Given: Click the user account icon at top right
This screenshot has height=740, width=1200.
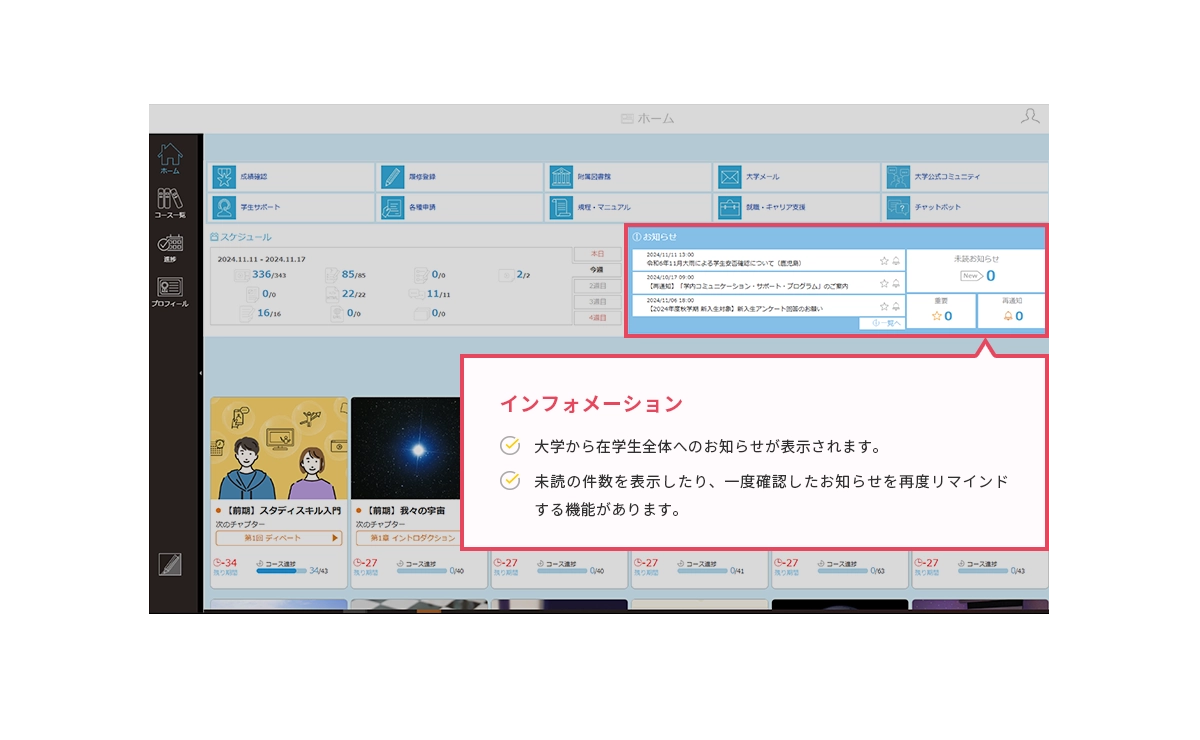Looking at the screenshot, I should tap(1030, 117).
